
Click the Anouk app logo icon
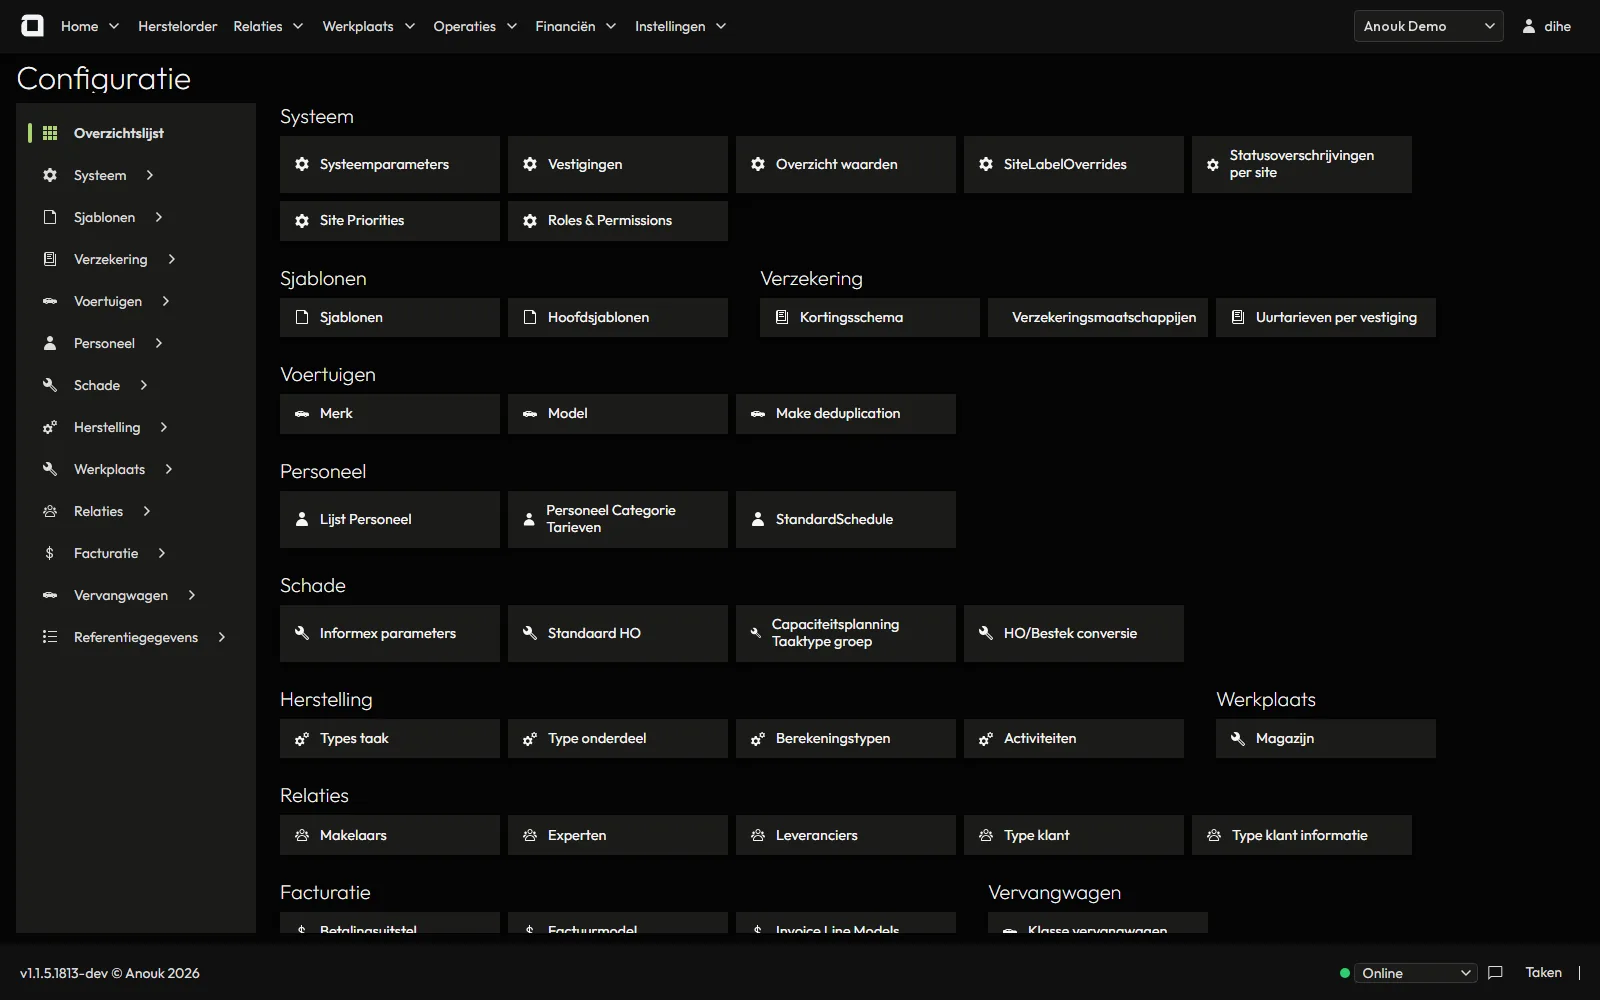33,26
